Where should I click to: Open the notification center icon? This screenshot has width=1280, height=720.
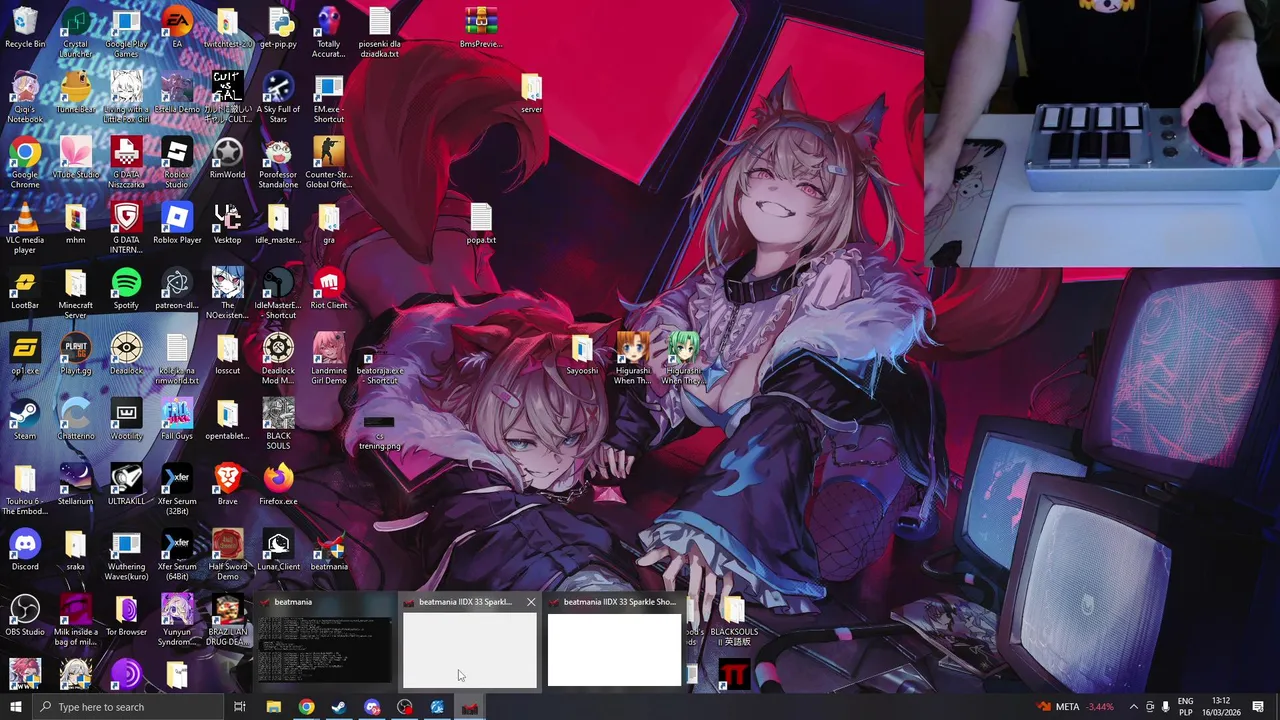point(1258,707)
